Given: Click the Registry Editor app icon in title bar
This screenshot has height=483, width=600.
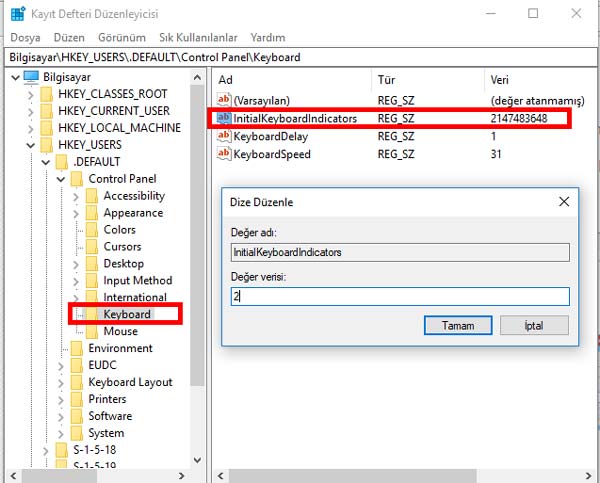Looking at the screenshot, I should click(18, 13).
